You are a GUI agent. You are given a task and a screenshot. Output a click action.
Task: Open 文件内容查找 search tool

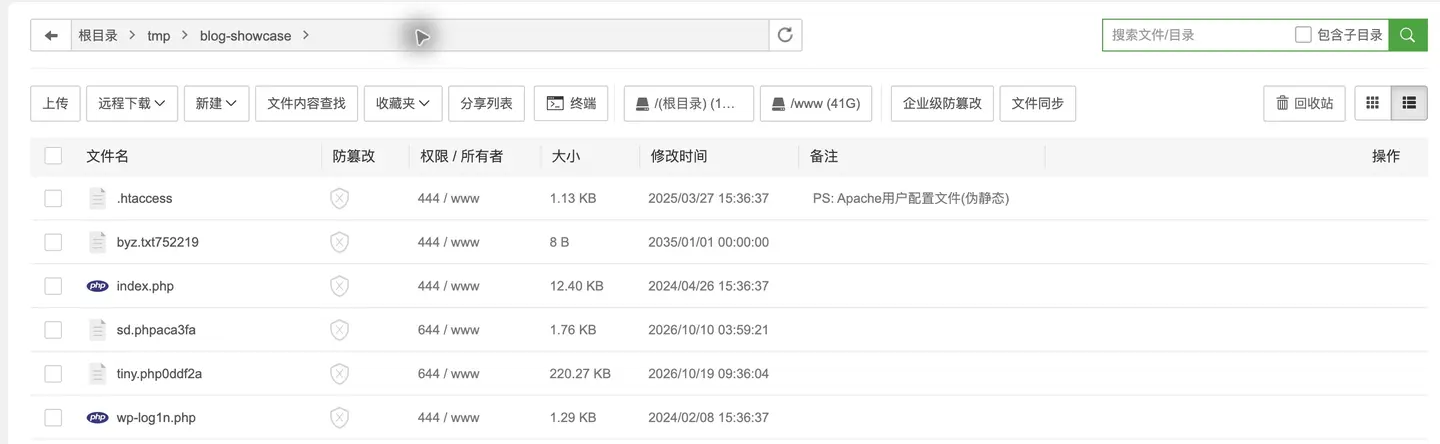(307, 103)
